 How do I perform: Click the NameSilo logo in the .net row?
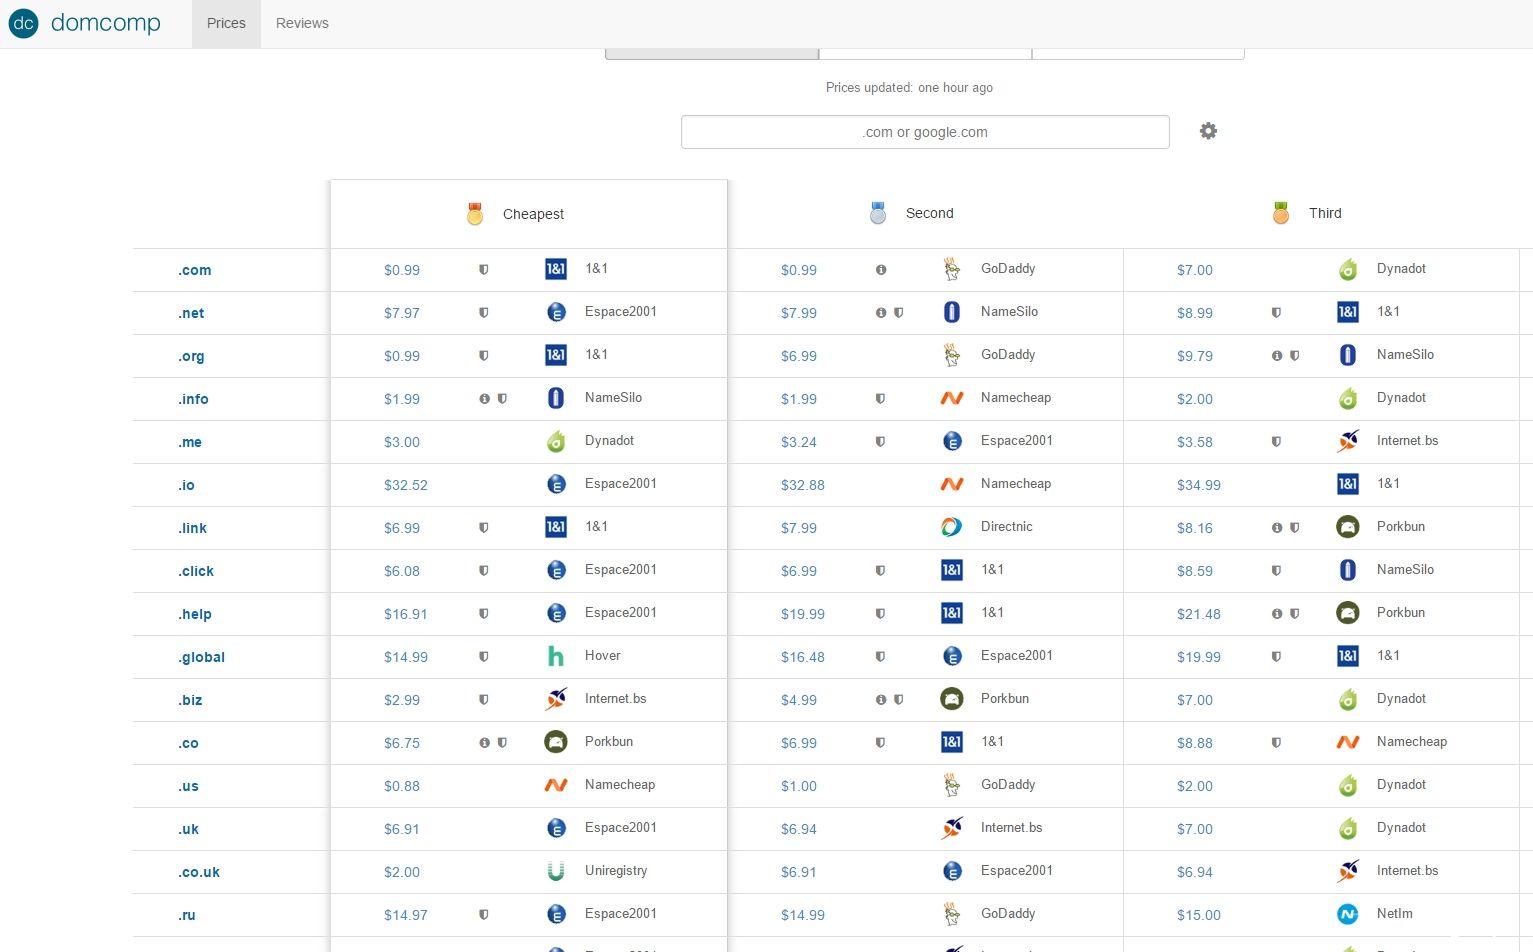tap(952, 312)
